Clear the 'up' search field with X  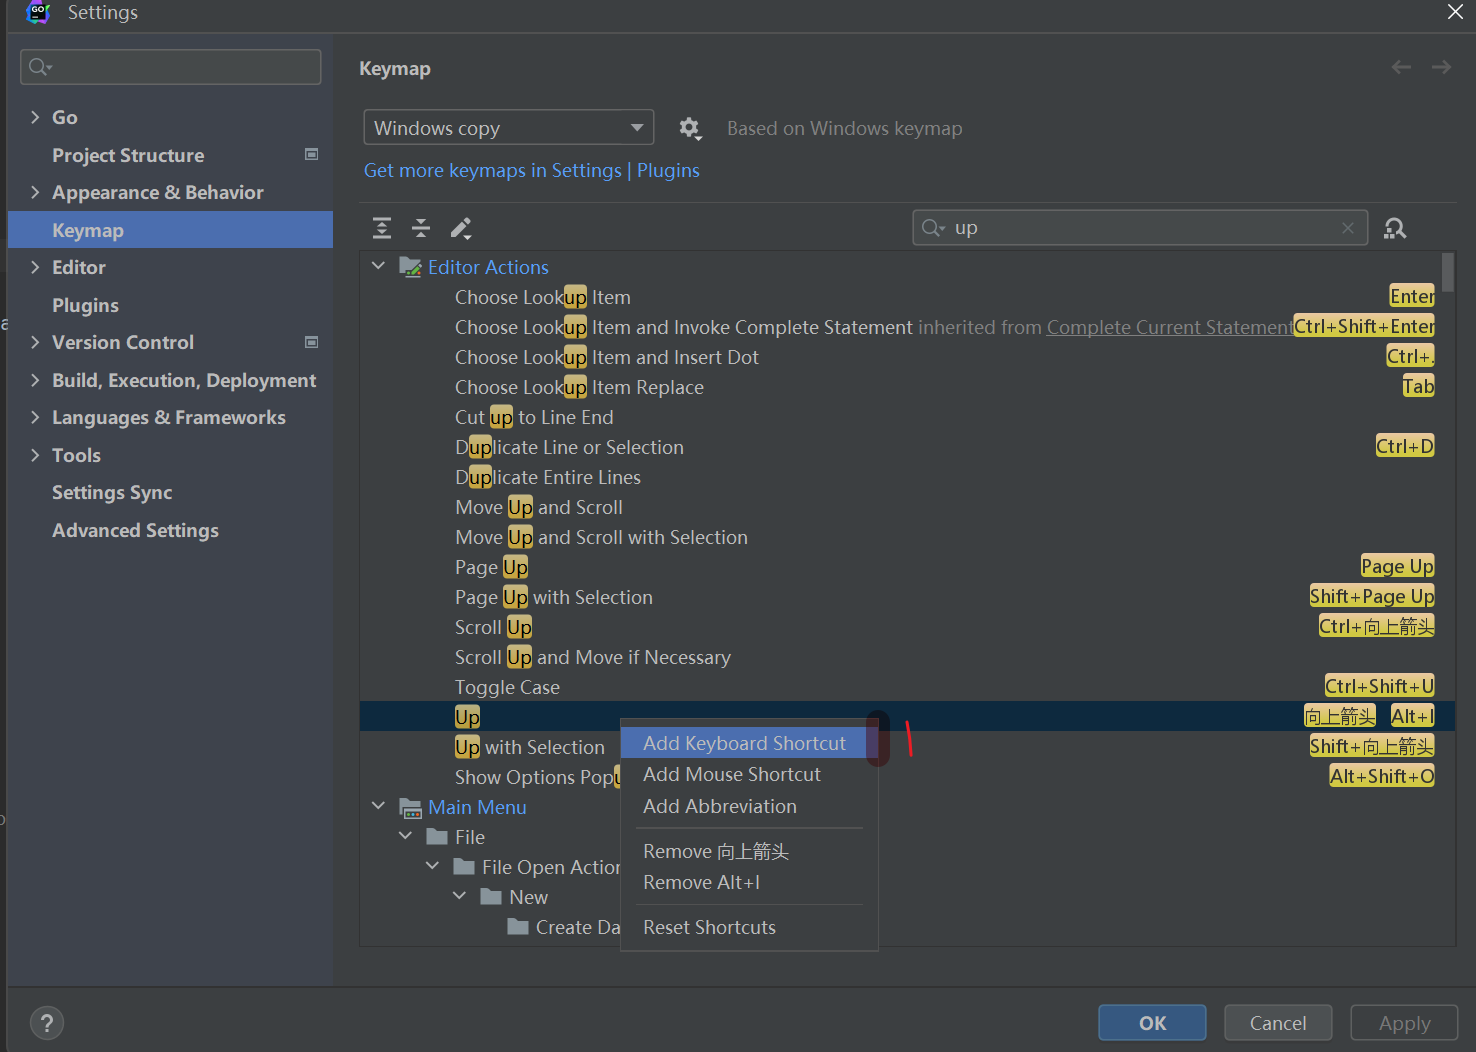tap(1348, 228)
